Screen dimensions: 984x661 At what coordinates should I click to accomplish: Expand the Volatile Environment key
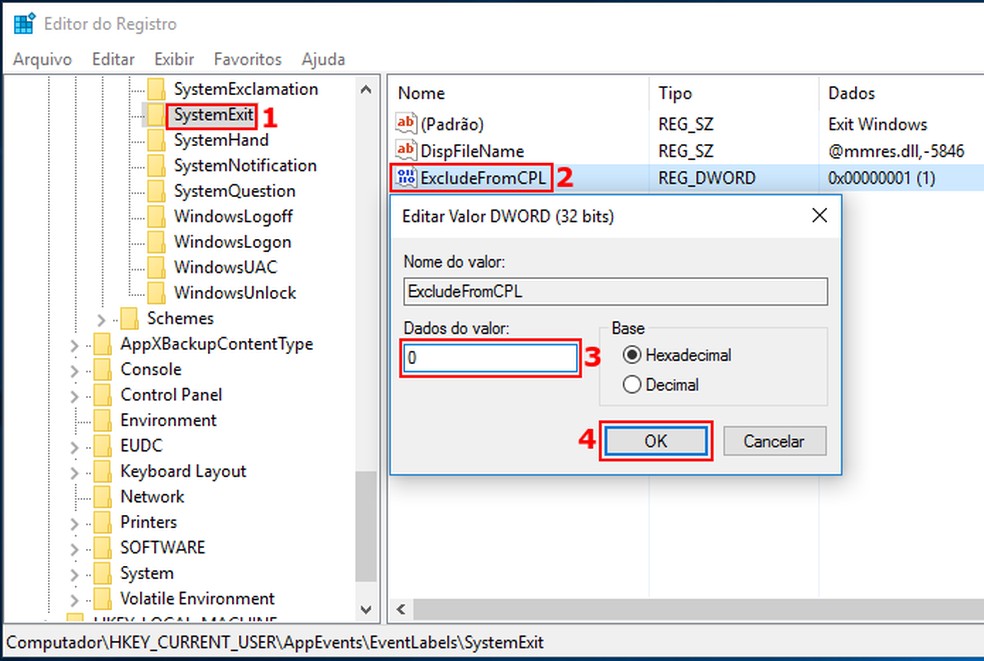[x=74, y=600]
